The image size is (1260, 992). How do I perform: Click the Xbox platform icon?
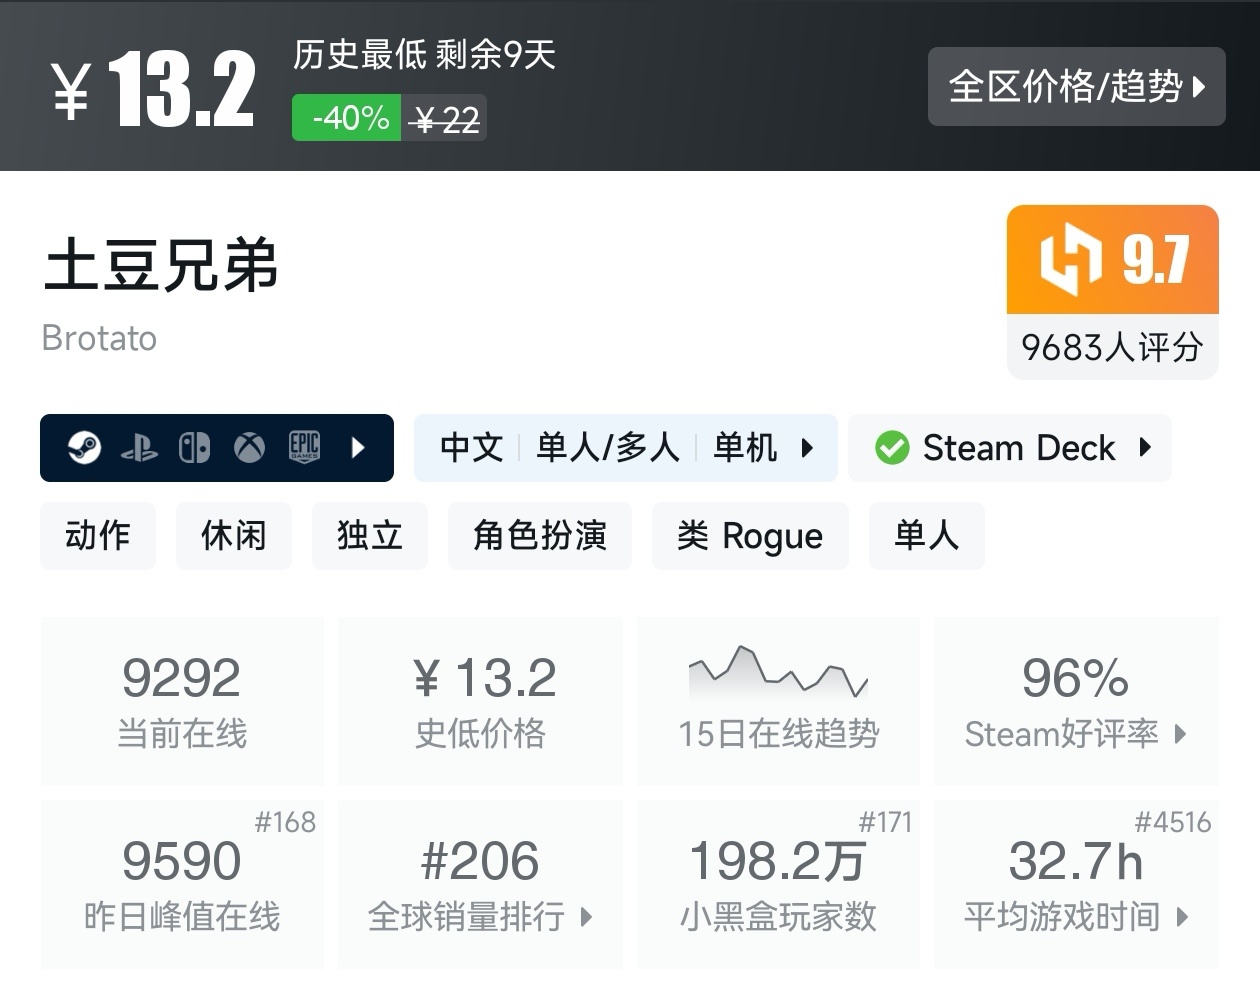tap(250, 447)
